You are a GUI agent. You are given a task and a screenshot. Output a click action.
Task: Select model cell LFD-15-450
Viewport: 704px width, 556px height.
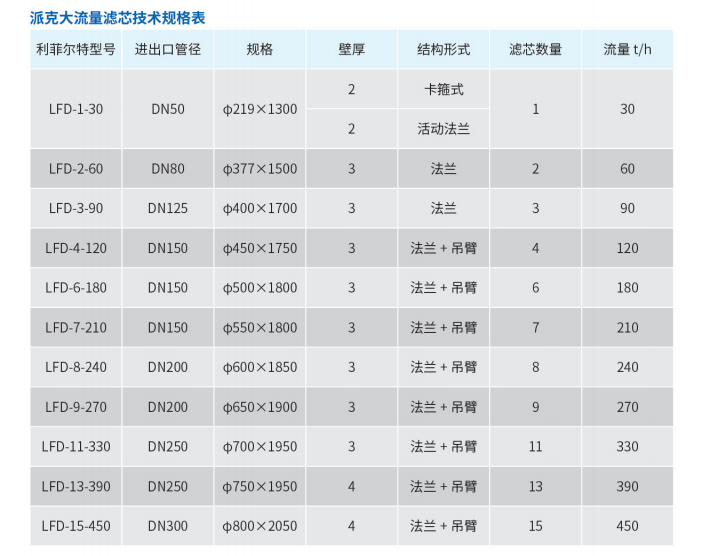76,526
